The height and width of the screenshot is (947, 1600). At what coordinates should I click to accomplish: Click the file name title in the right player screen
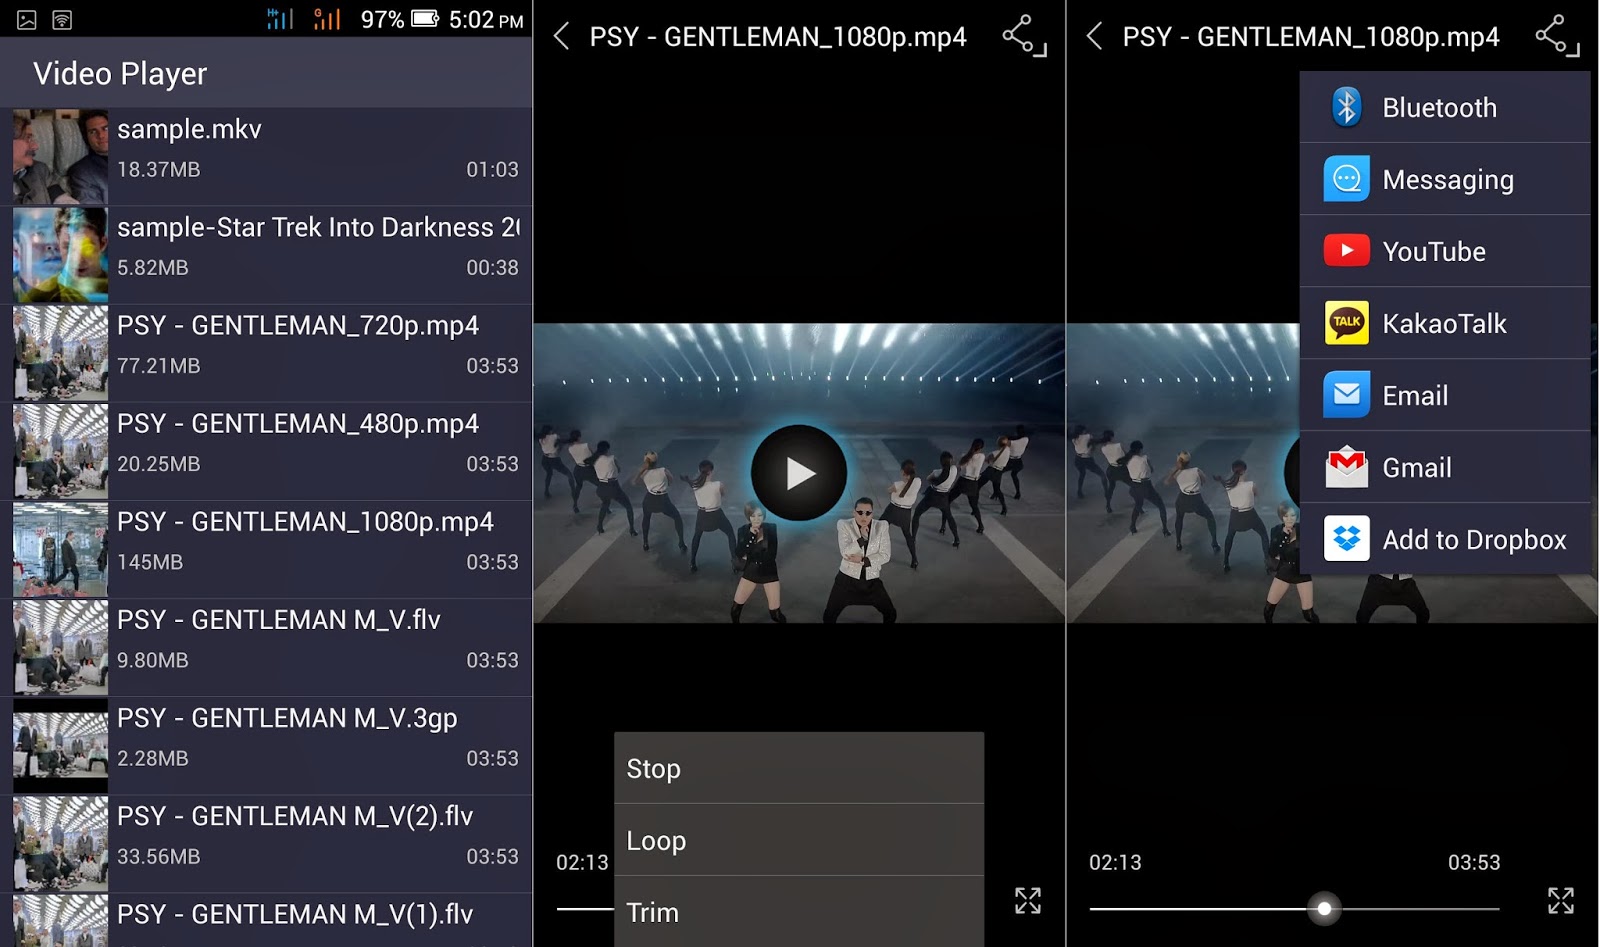point(1311,37)
